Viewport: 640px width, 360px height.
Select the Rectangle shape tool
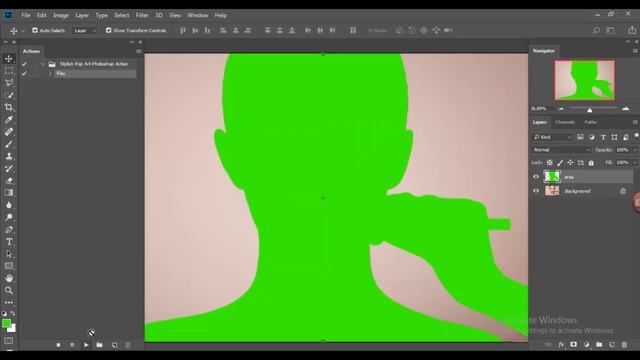click(9, 266)
